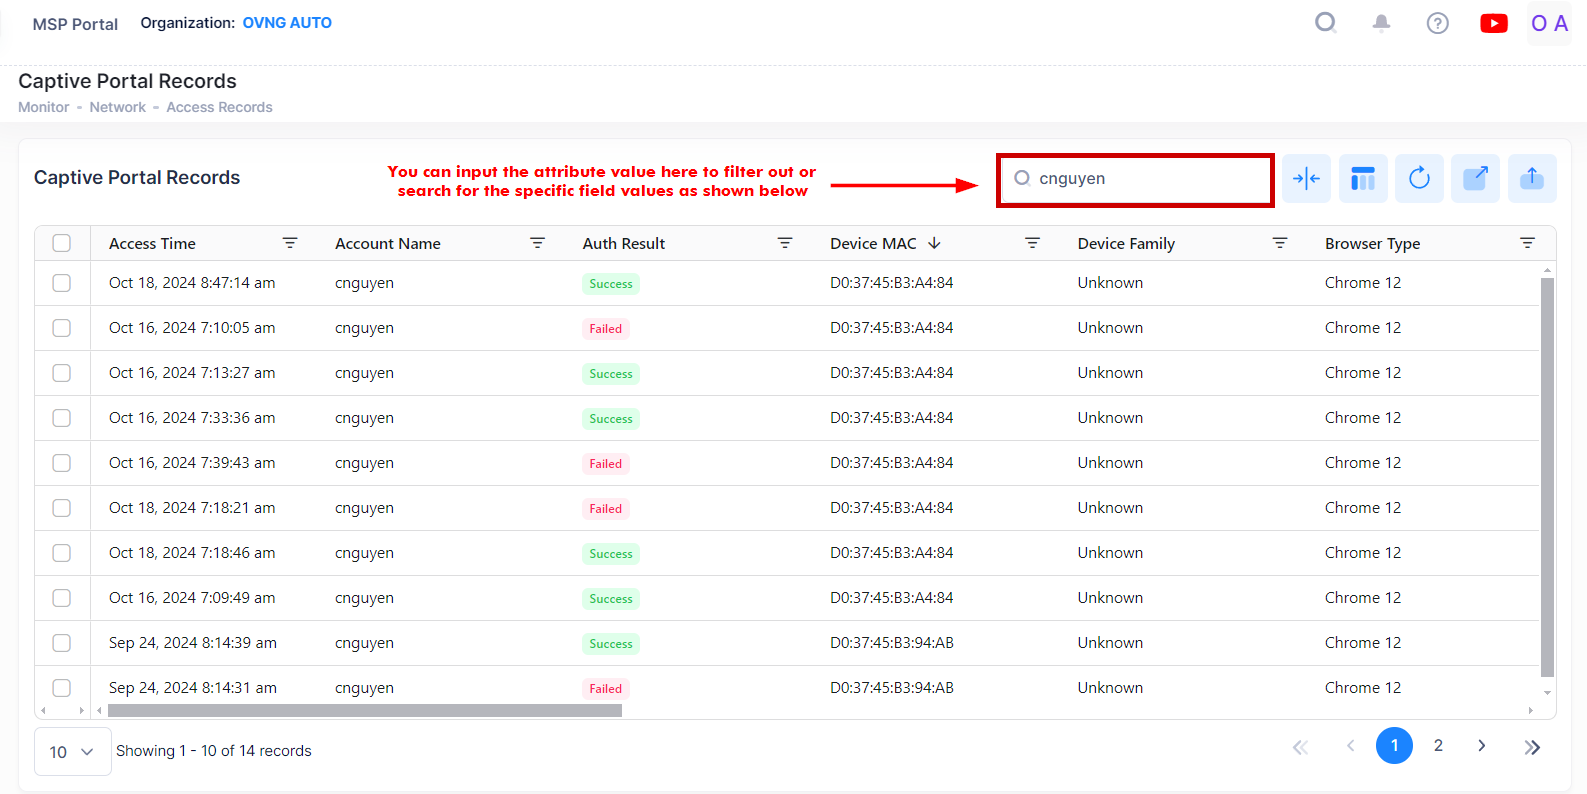The height and width of the screenshot is (794, 1587).
Task: Open the help question mark icon
Action: pyautogui.click(x=1437, y=23)
